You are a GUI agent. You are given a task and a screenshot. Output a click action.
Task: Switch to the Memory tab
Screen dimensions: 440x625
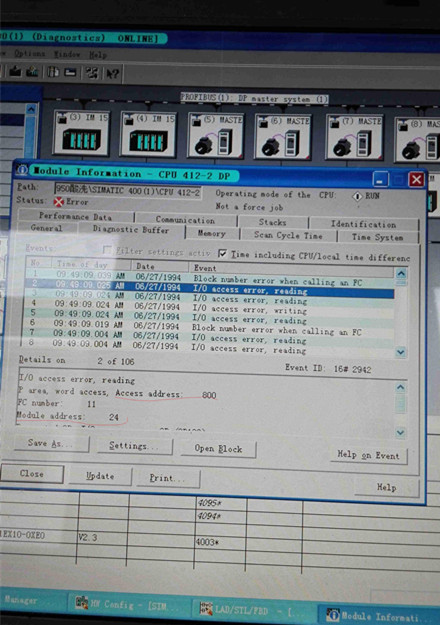[212, 234]
